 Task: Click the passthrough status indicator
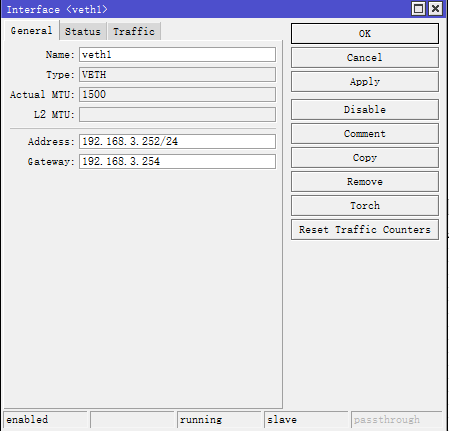396,419
